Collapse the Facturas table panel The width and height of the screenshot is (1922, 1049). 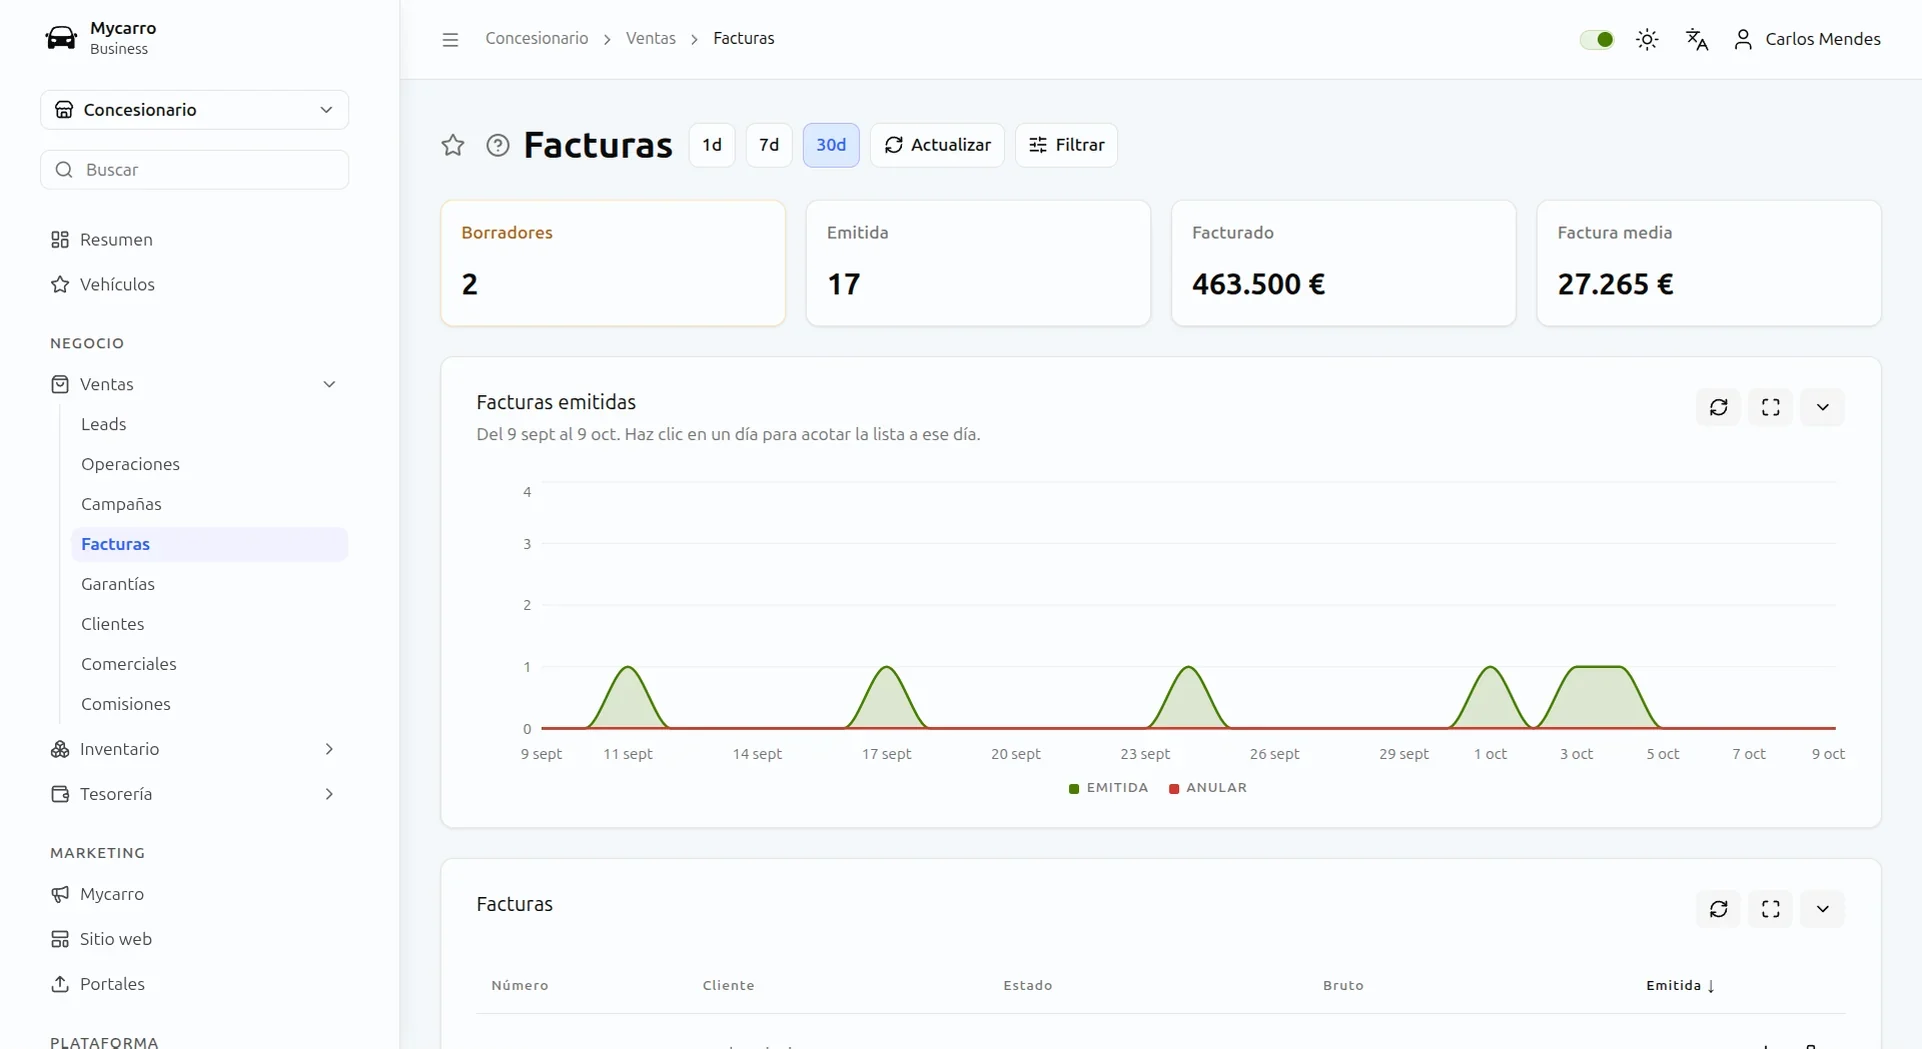[x=1823, y=909]
